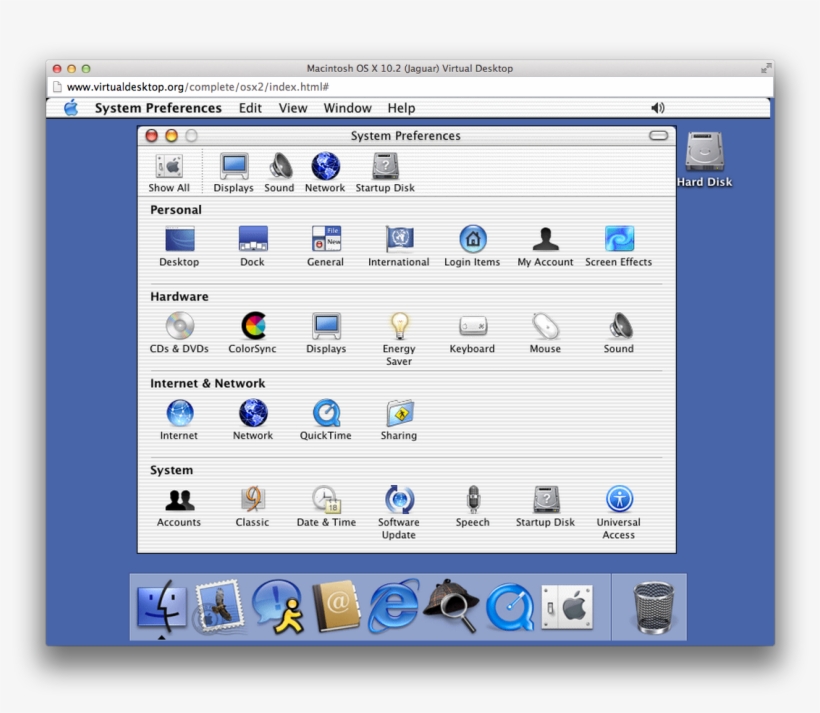
Task: Open International preferences
Action: click(x=398, y=241)
